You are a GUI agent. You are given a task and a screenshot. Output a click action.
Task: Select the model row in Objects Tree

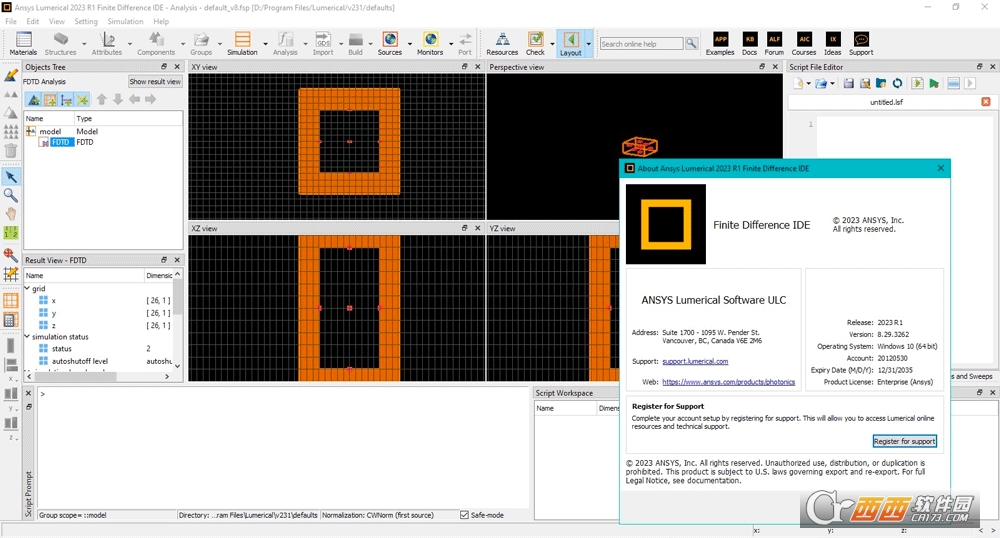pyautogui.click(x=103, y=131)
